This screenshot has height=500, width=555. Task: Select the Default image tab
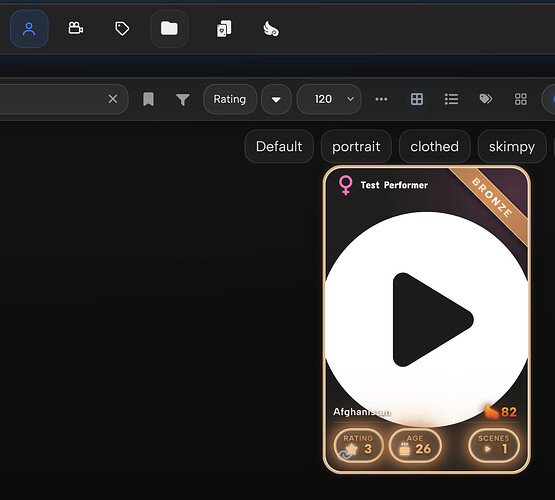click(x=279, y=146)
